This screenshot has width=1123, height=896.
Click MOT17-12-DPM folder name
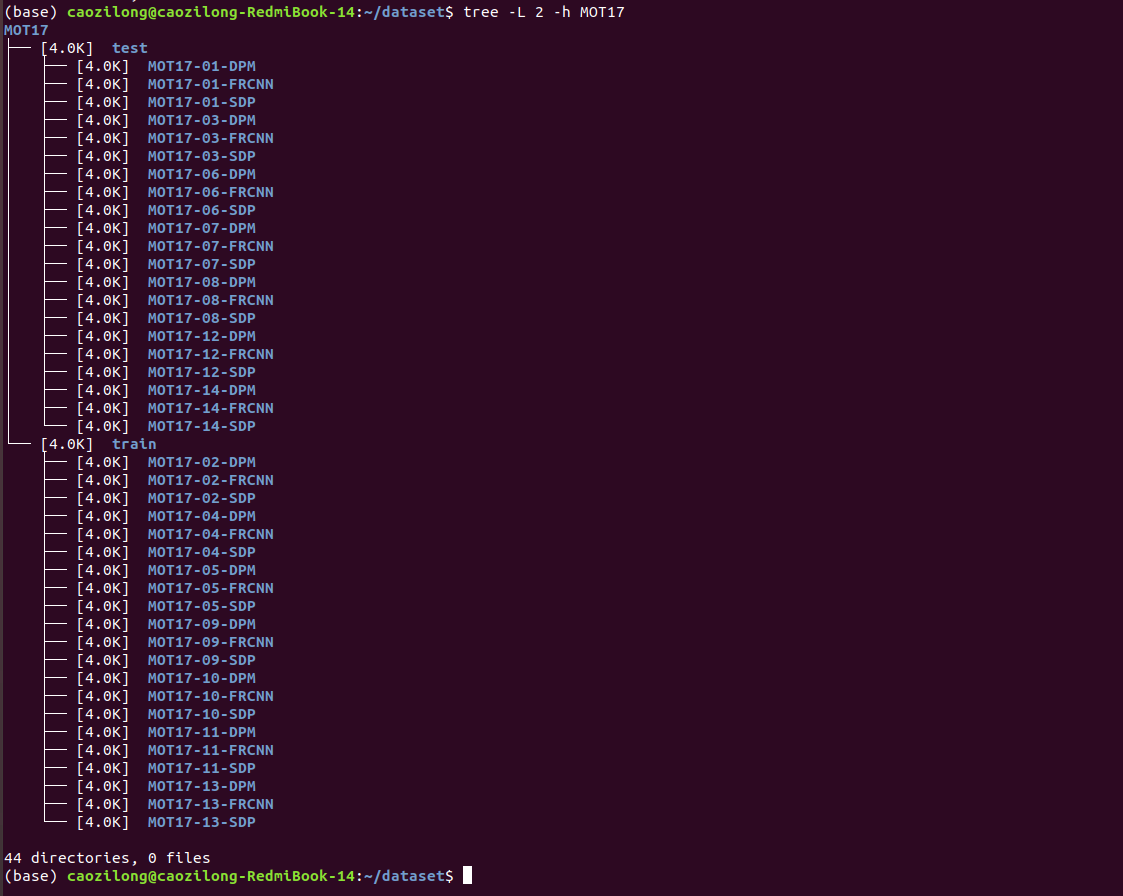point(201,336)
